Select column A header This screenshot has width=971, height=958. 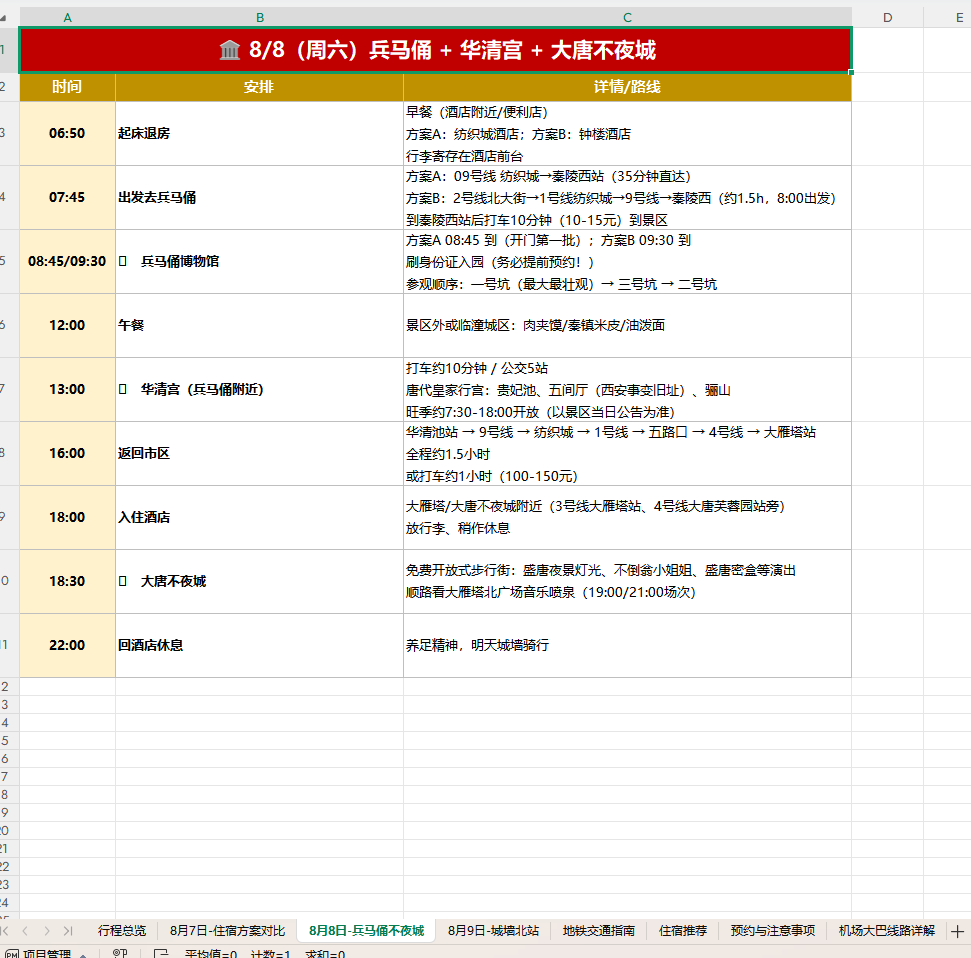(x=67, y=17)
